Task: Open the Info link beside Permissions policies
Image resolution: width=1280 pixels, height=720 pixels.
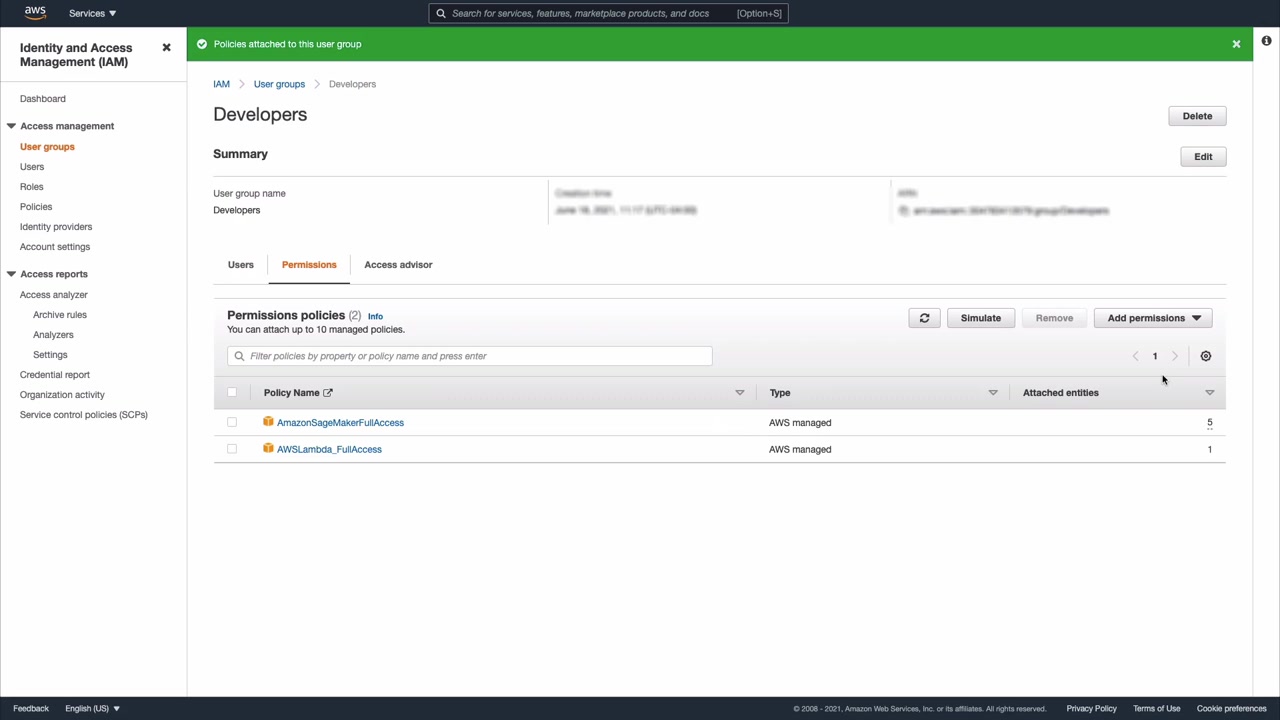Action: pyautogui.click(x=375, y=317)
